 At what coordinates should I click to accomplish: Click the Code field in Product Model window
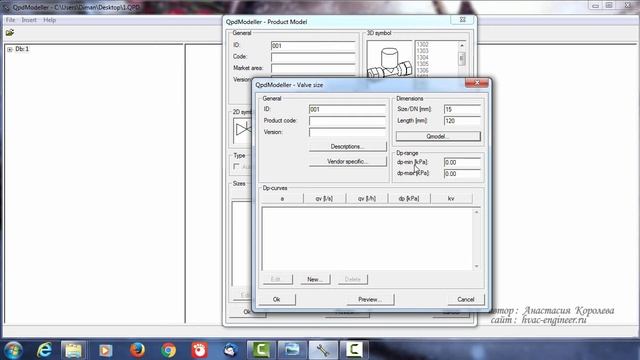[x=313, y=57]
